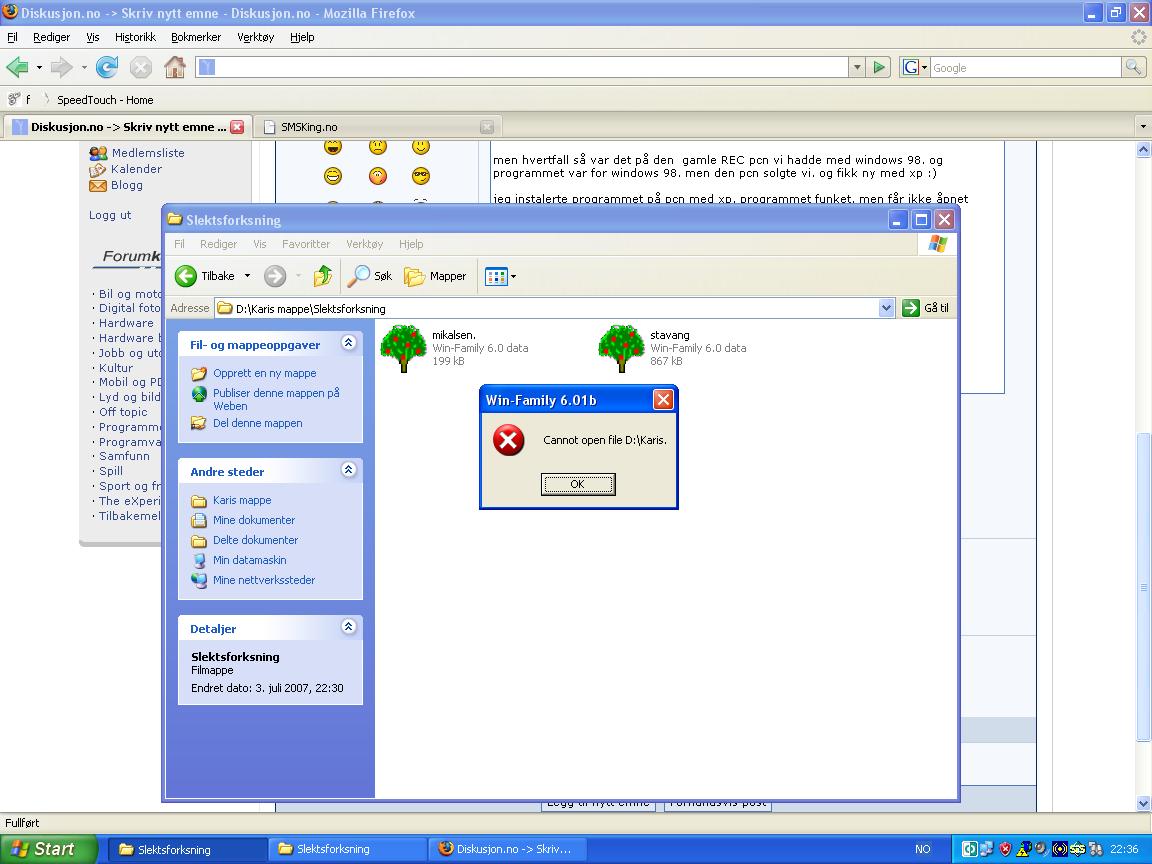Click Opprett en ny mappe

click(x=264, y=373)
